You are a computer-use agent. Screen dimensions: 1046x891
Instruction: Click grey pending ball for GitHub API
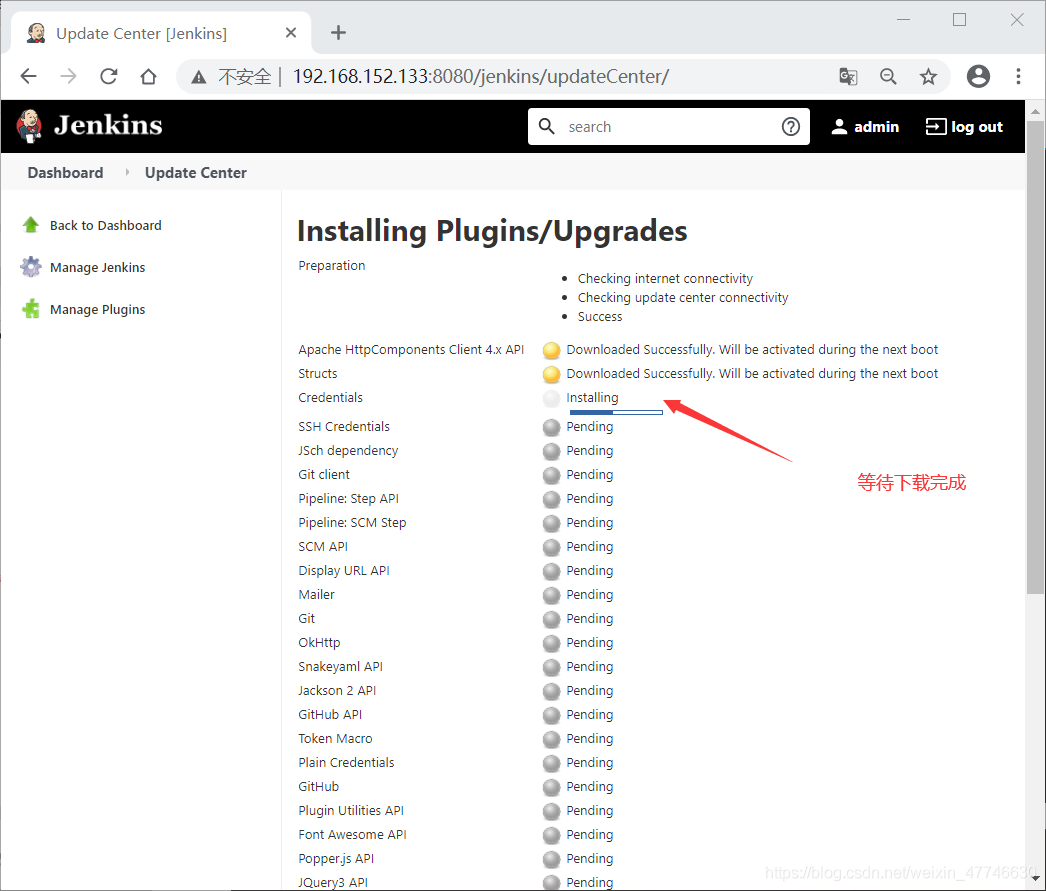pos(552,715)
